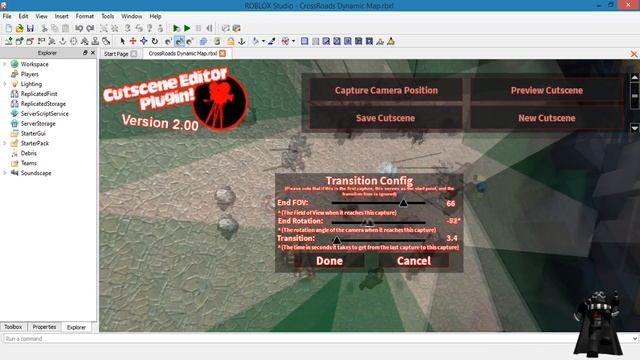Click the New file icon
Image resolution: width=640 pixels, height=360 pixels.
[x=9, y=28]
